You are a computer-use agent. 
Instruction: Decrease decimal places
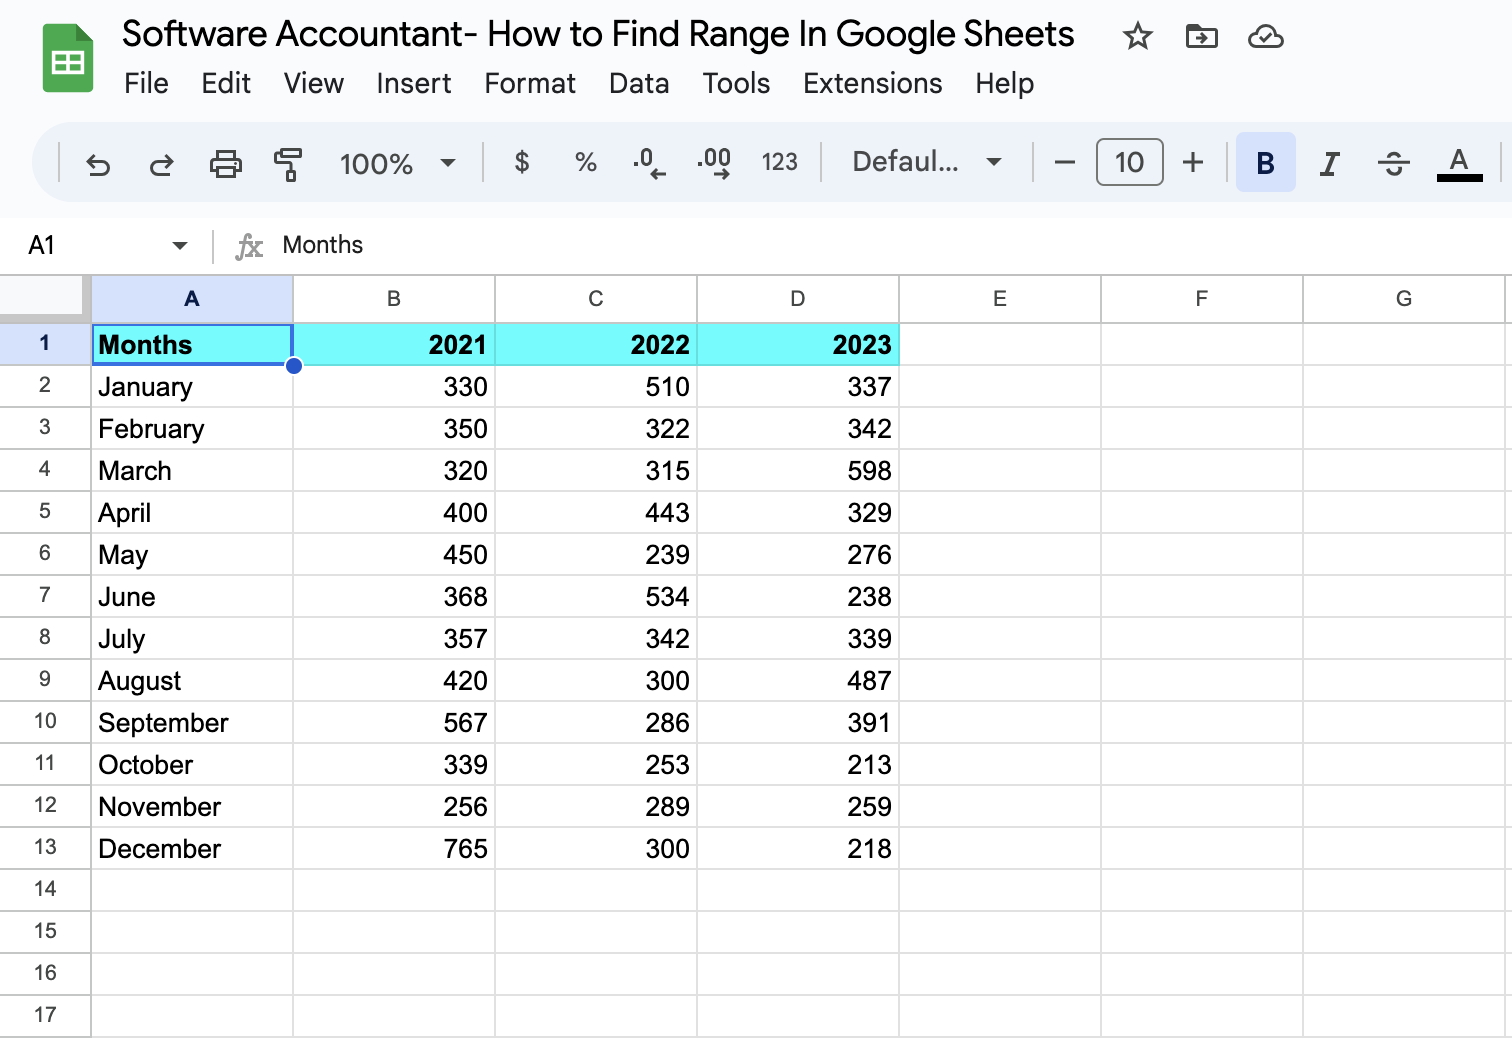pos(649,162)
